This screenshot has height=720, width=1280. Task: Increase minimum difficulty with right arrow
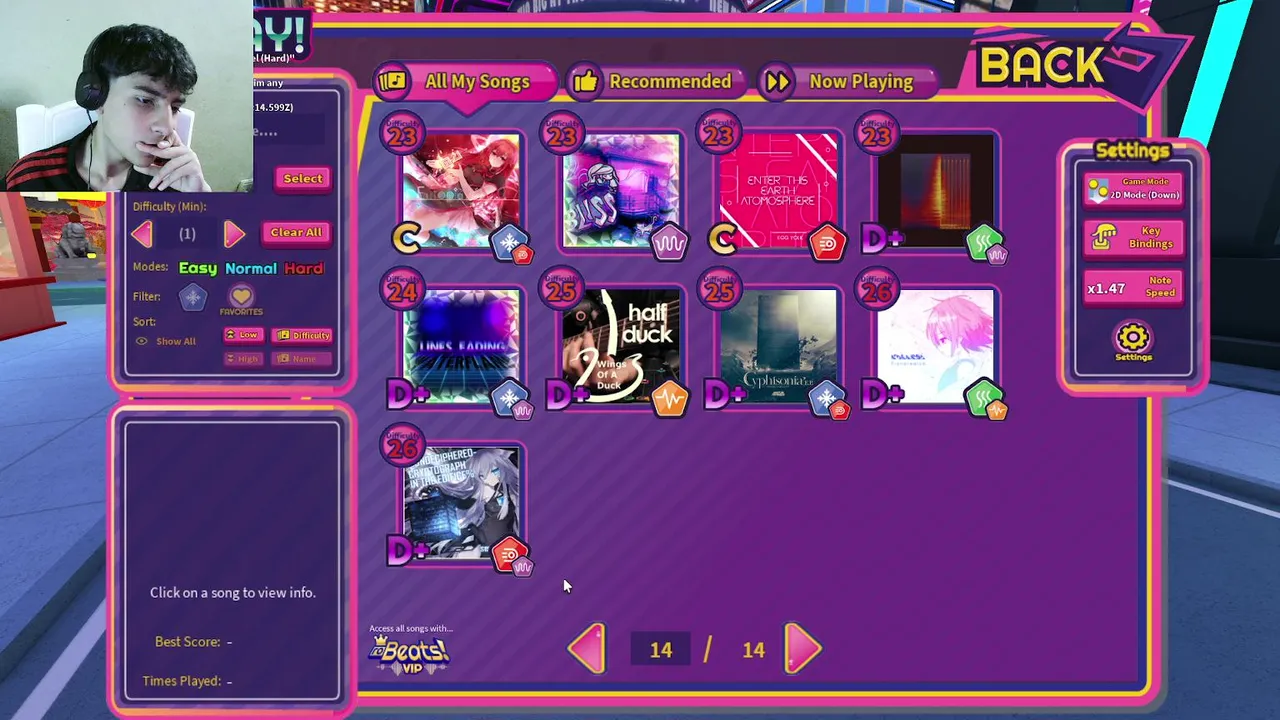(234, 234)
